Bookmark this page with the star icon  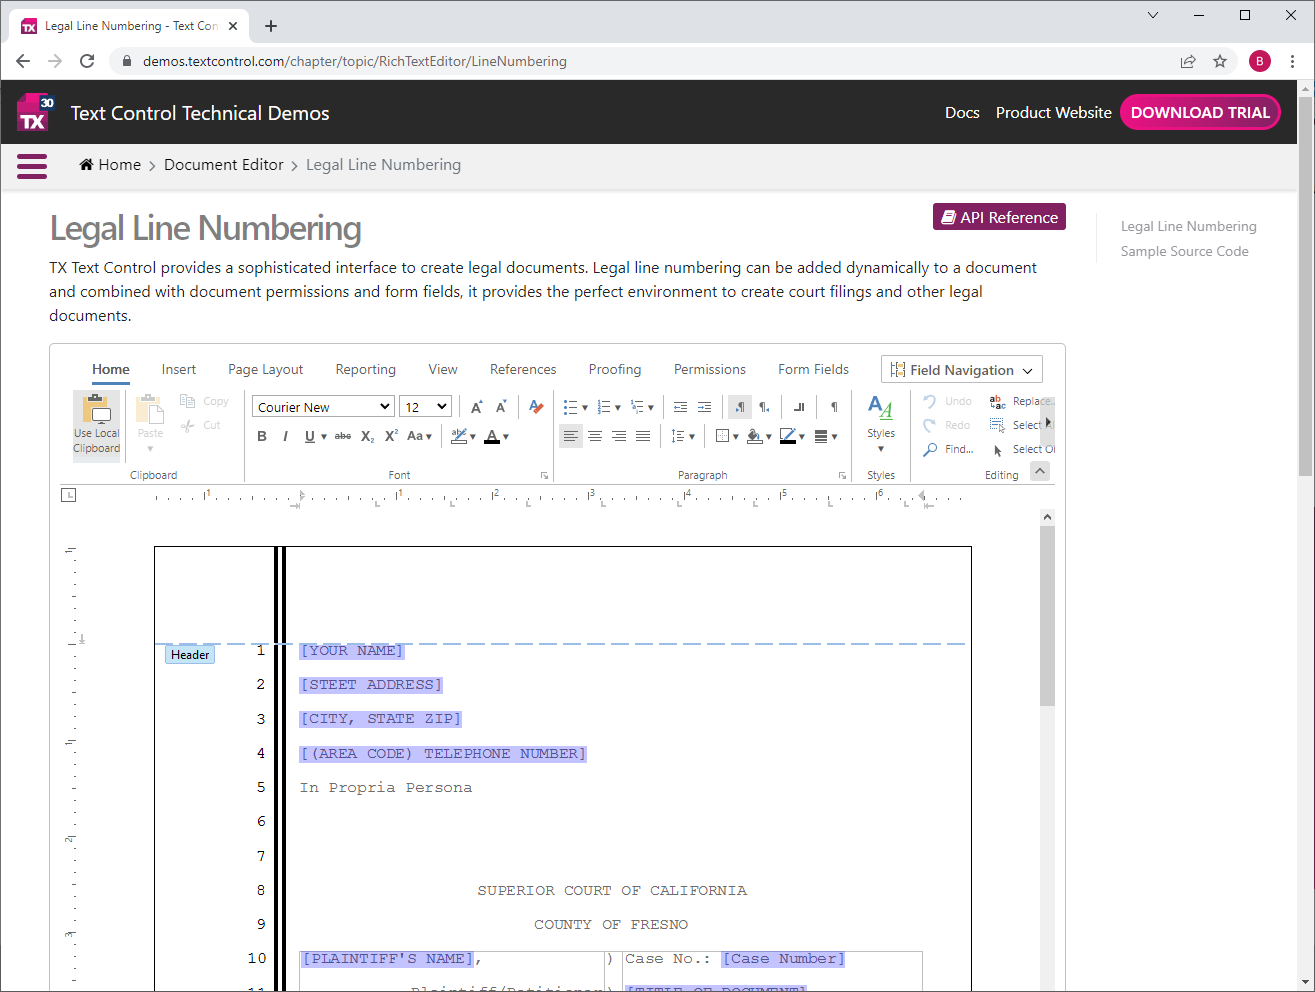[1220, 61]
